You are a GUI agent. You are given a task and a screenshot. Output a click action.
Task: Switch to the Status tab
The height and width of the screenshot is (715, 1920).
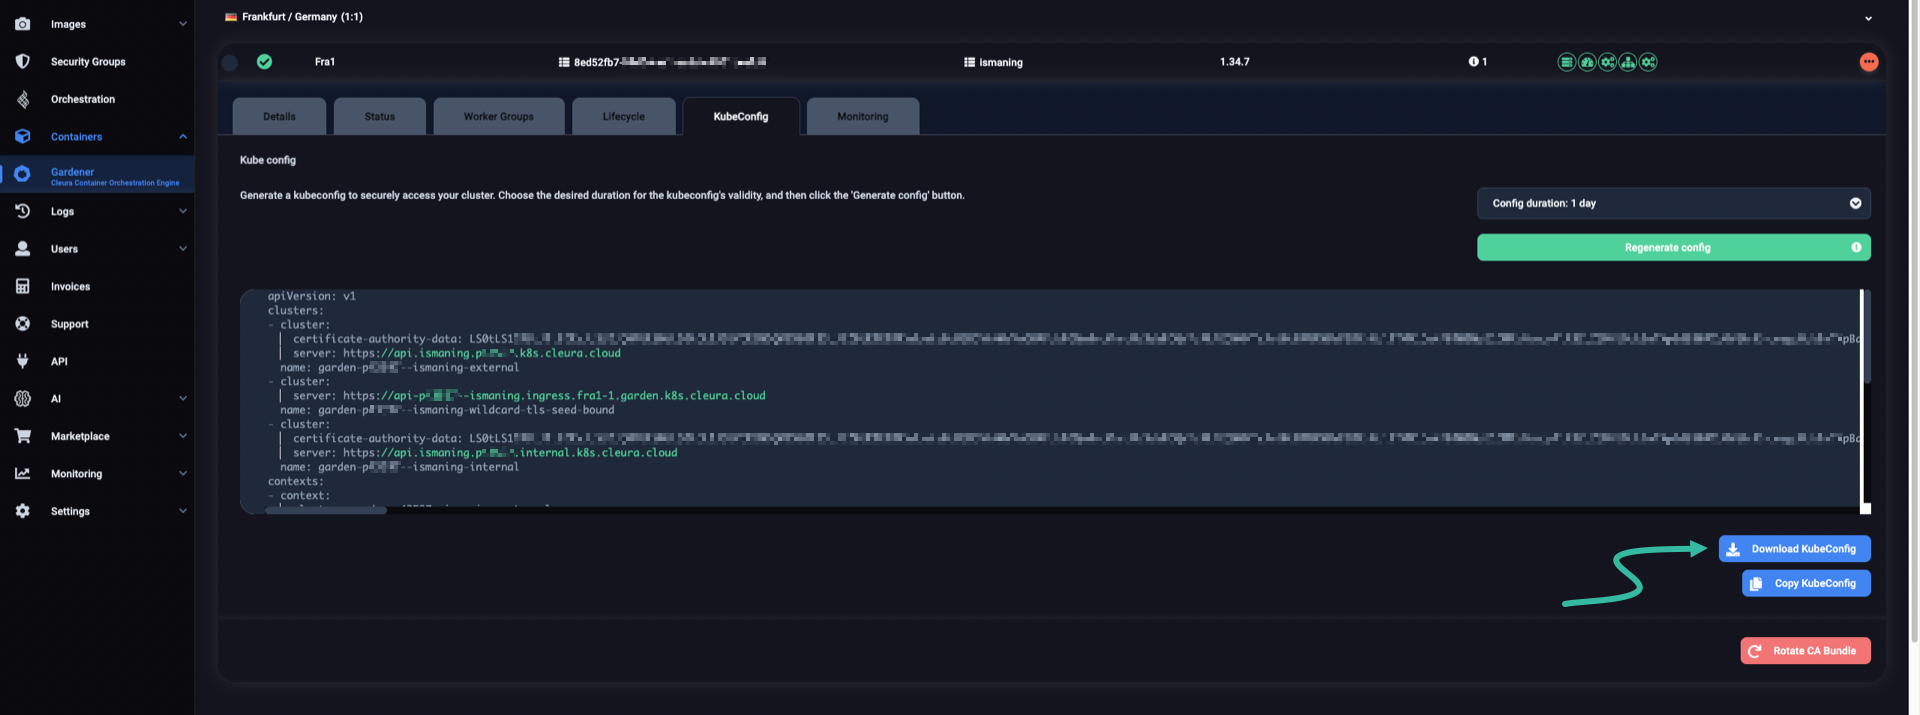[x=380, y=116]
